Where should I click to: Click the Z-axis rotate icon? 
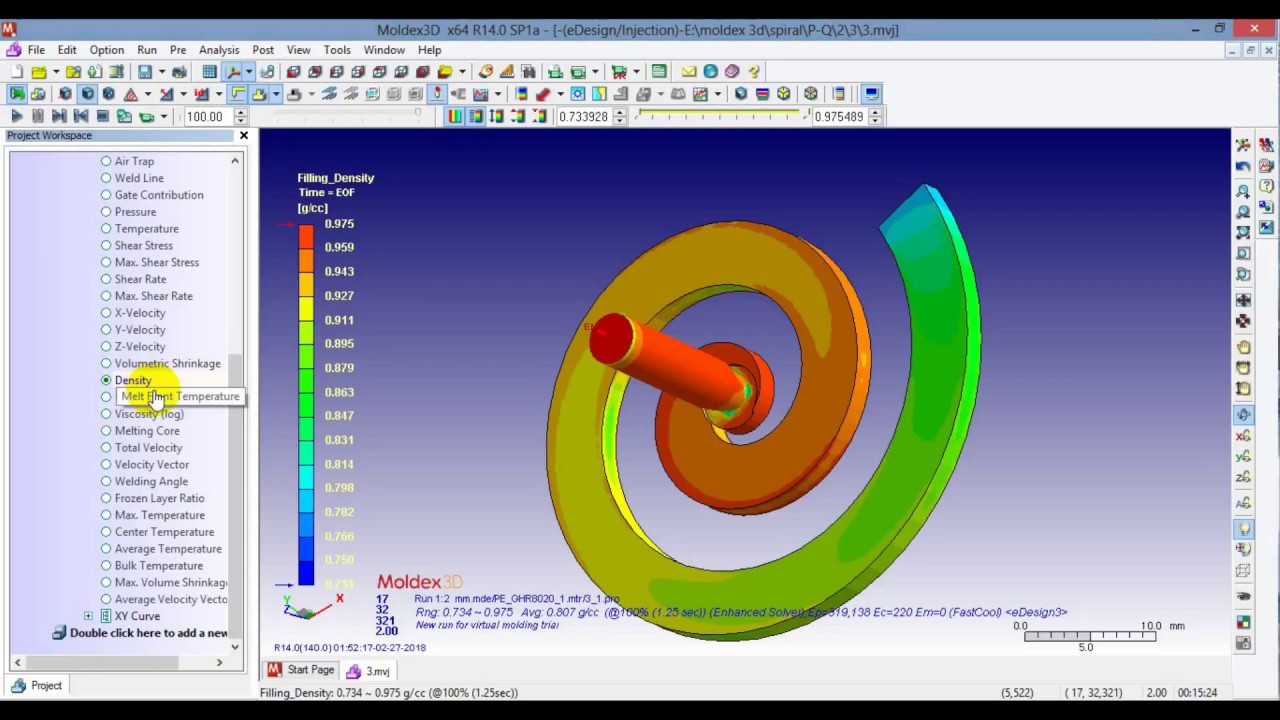tap(1243, 479)
